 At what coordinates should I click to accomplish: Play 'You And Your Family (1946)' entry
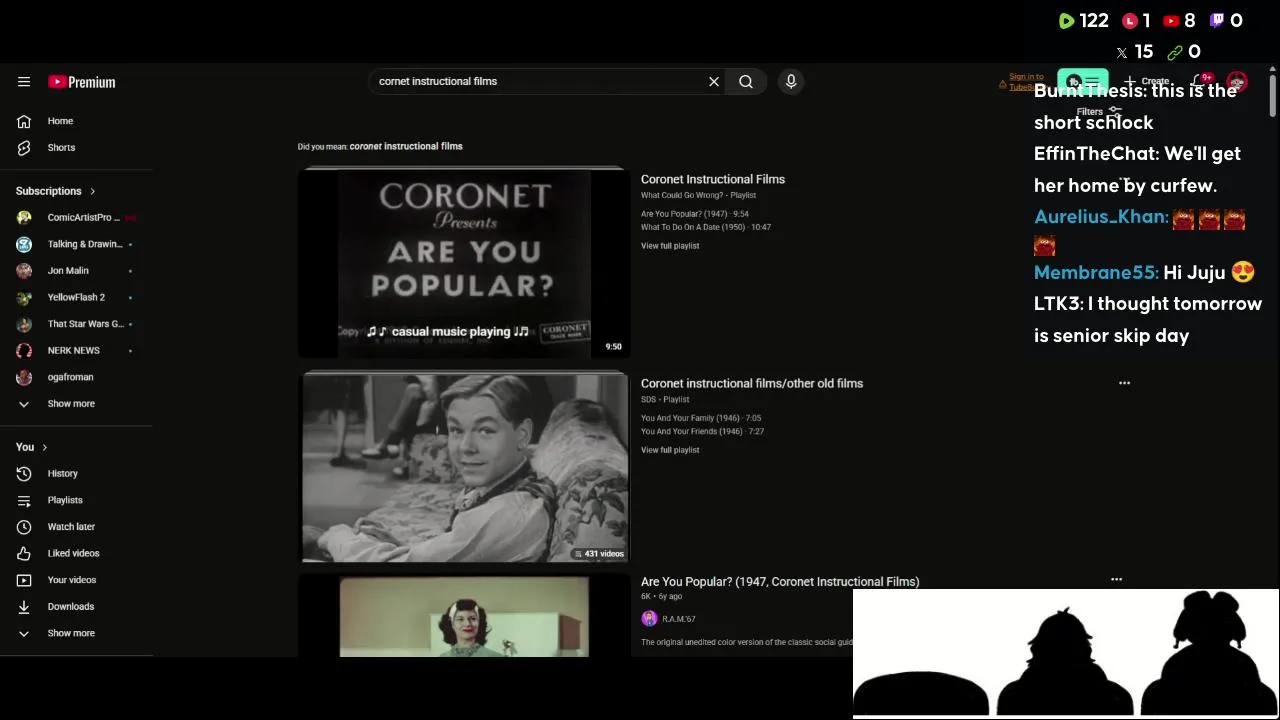tap(701, 418)
